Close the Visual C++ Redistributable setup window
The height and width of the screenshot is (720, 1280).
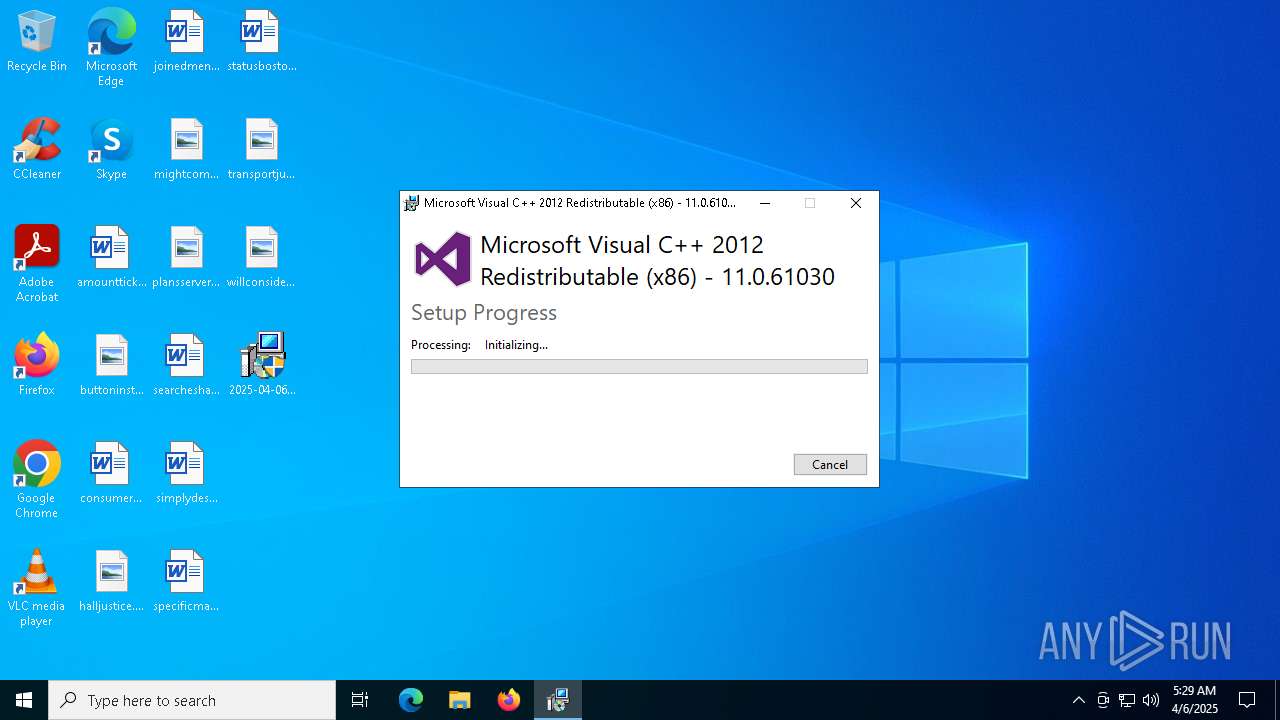[855, 203]
